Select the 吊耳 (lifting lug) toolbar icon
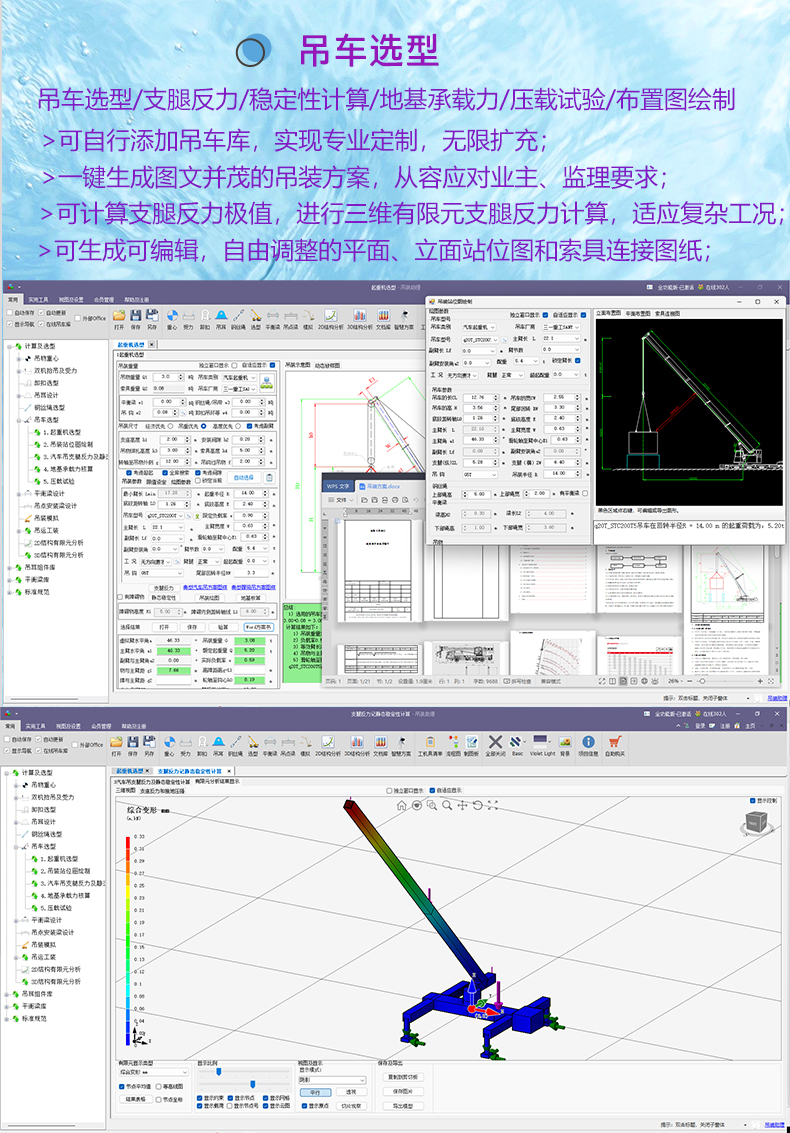 click(x=221, y=317)
